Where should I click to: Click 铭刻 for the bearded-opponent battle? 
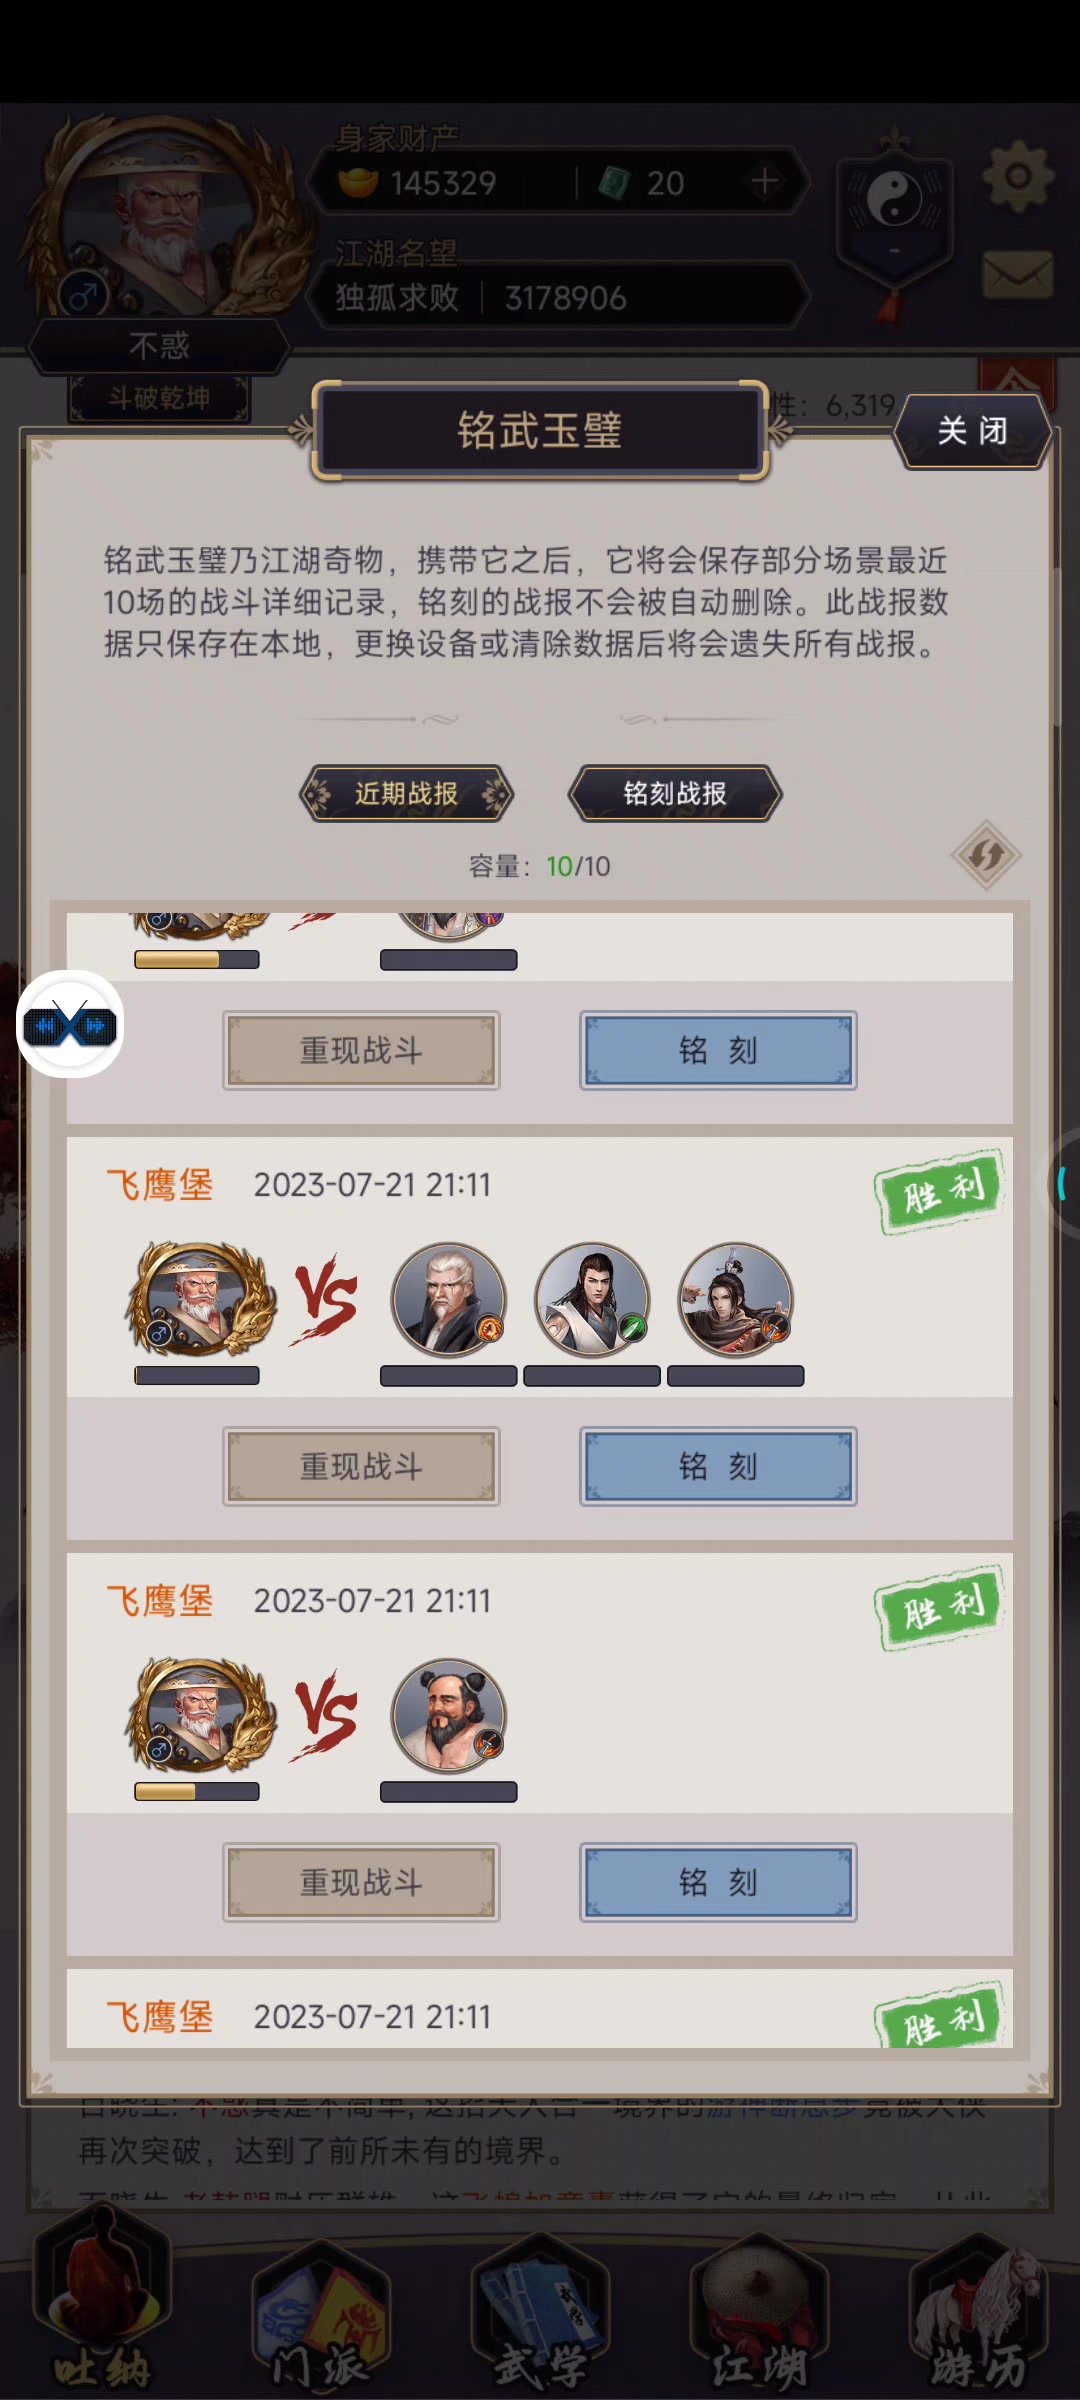tap(718, 1882)
